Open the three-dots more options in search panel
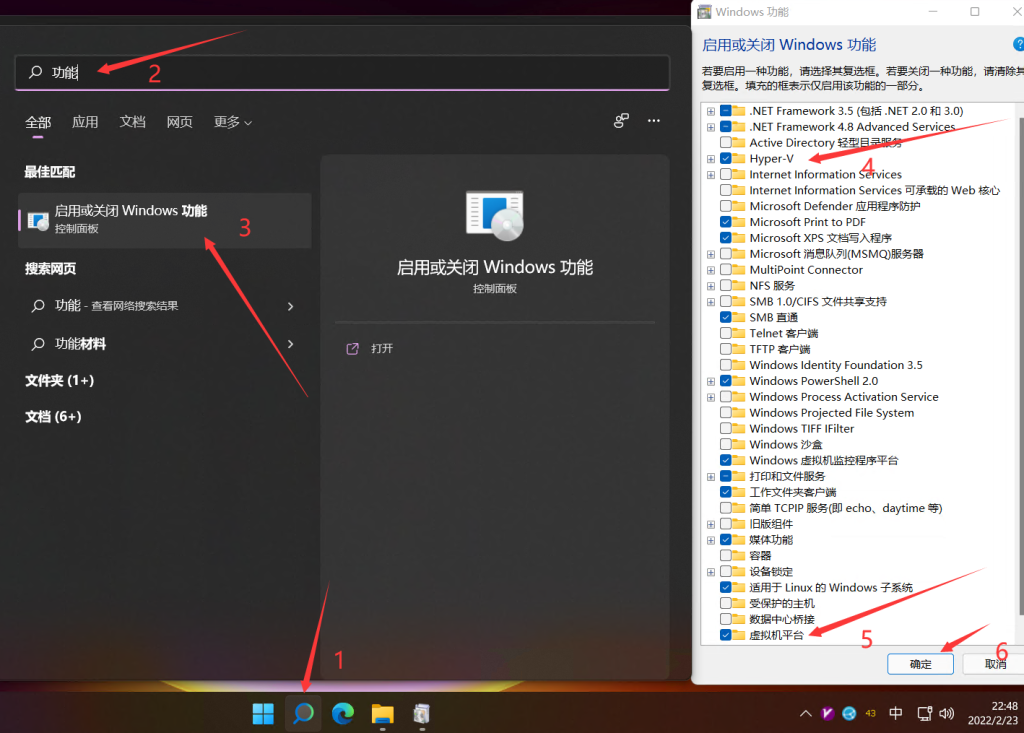 (x=654, y=121)
